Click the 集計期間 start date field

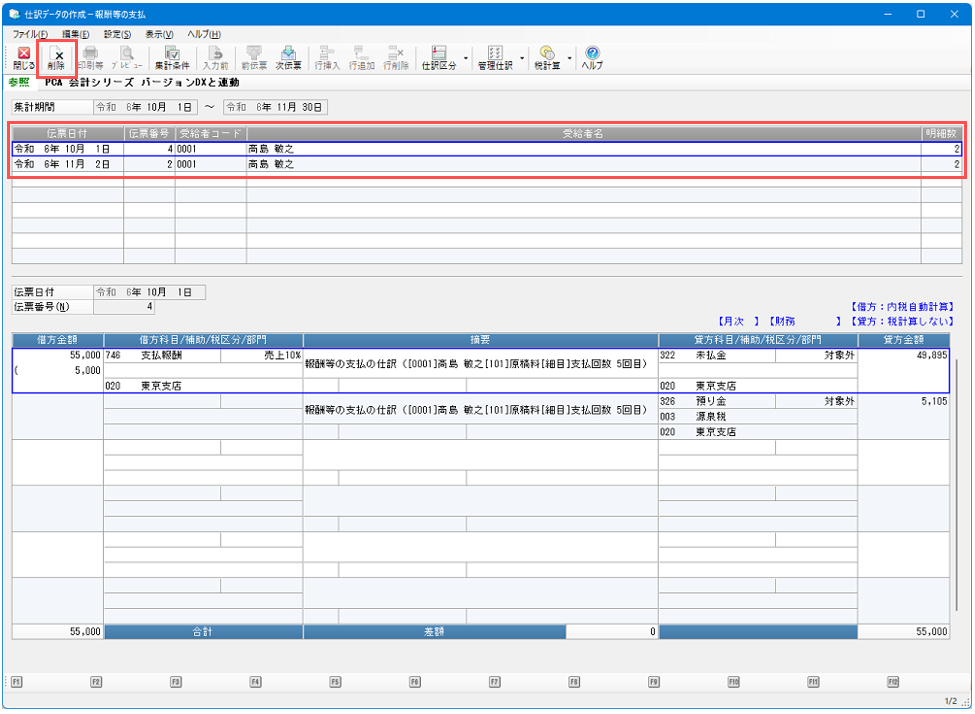tap(145, 107)
